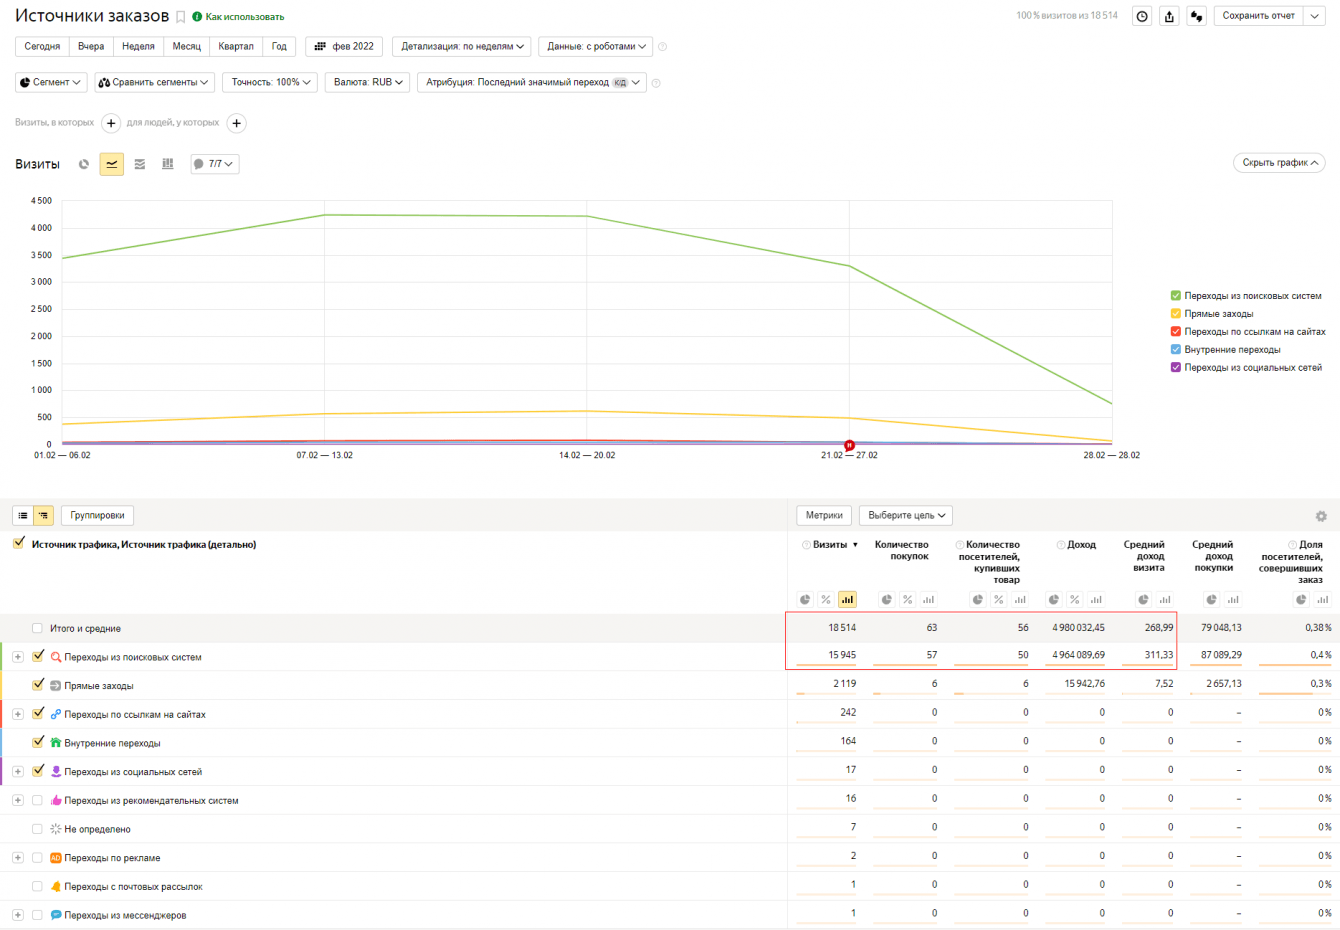Screen dimensions: 1340x930
Task: Open table settings gear icon
Action: (x=1321, y=516)
